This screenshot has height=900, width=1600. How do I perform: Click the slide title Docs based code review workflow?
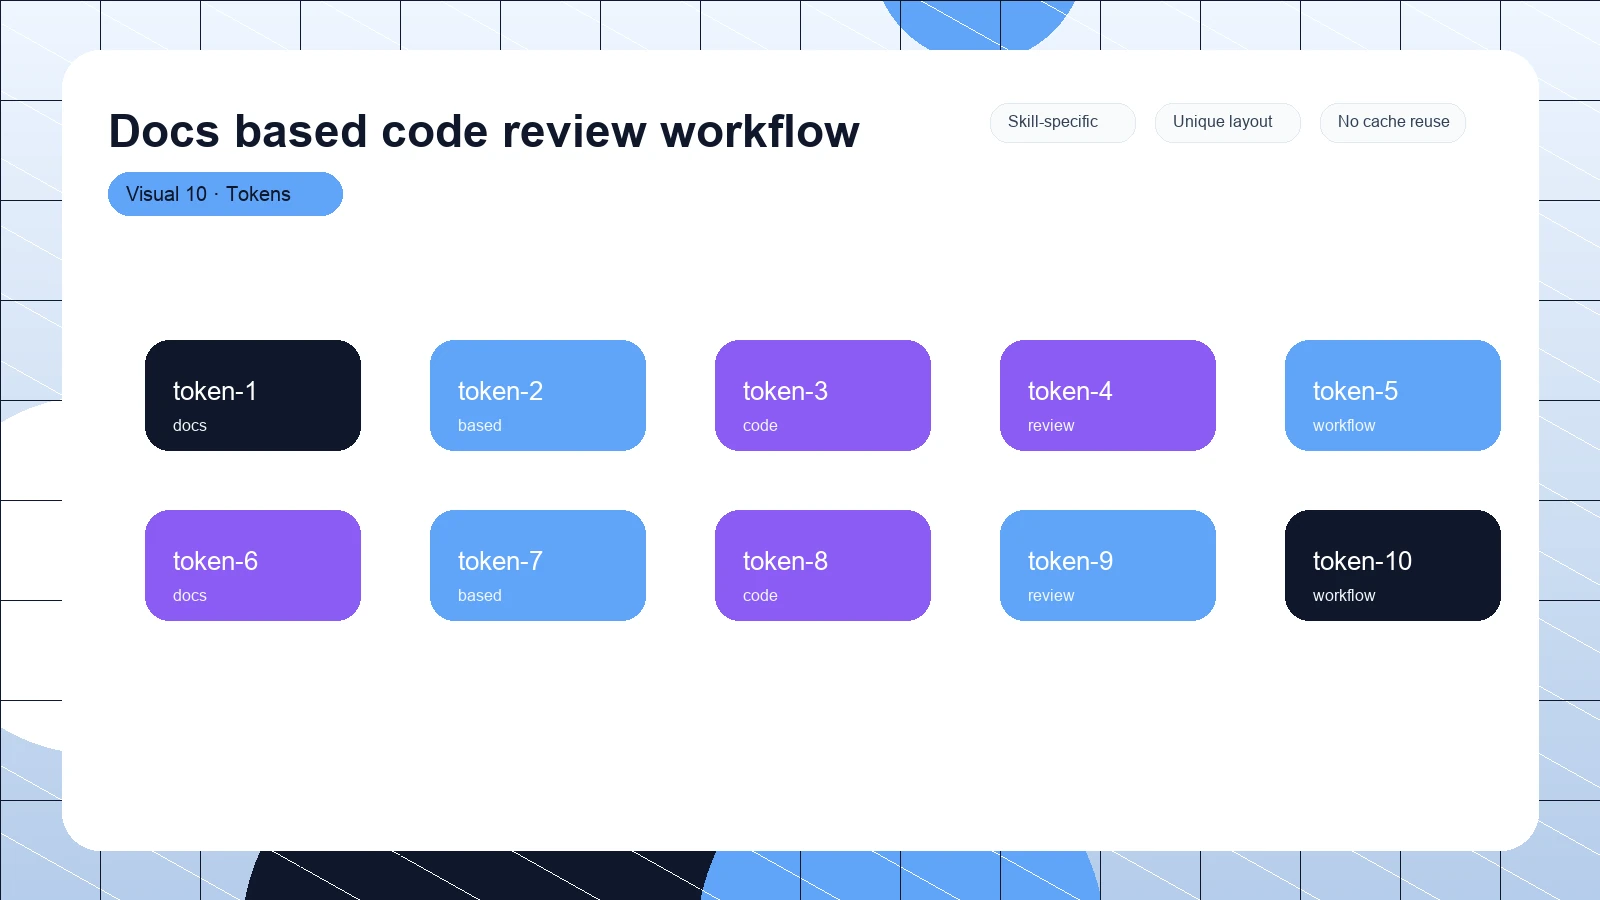coord(484,131)
